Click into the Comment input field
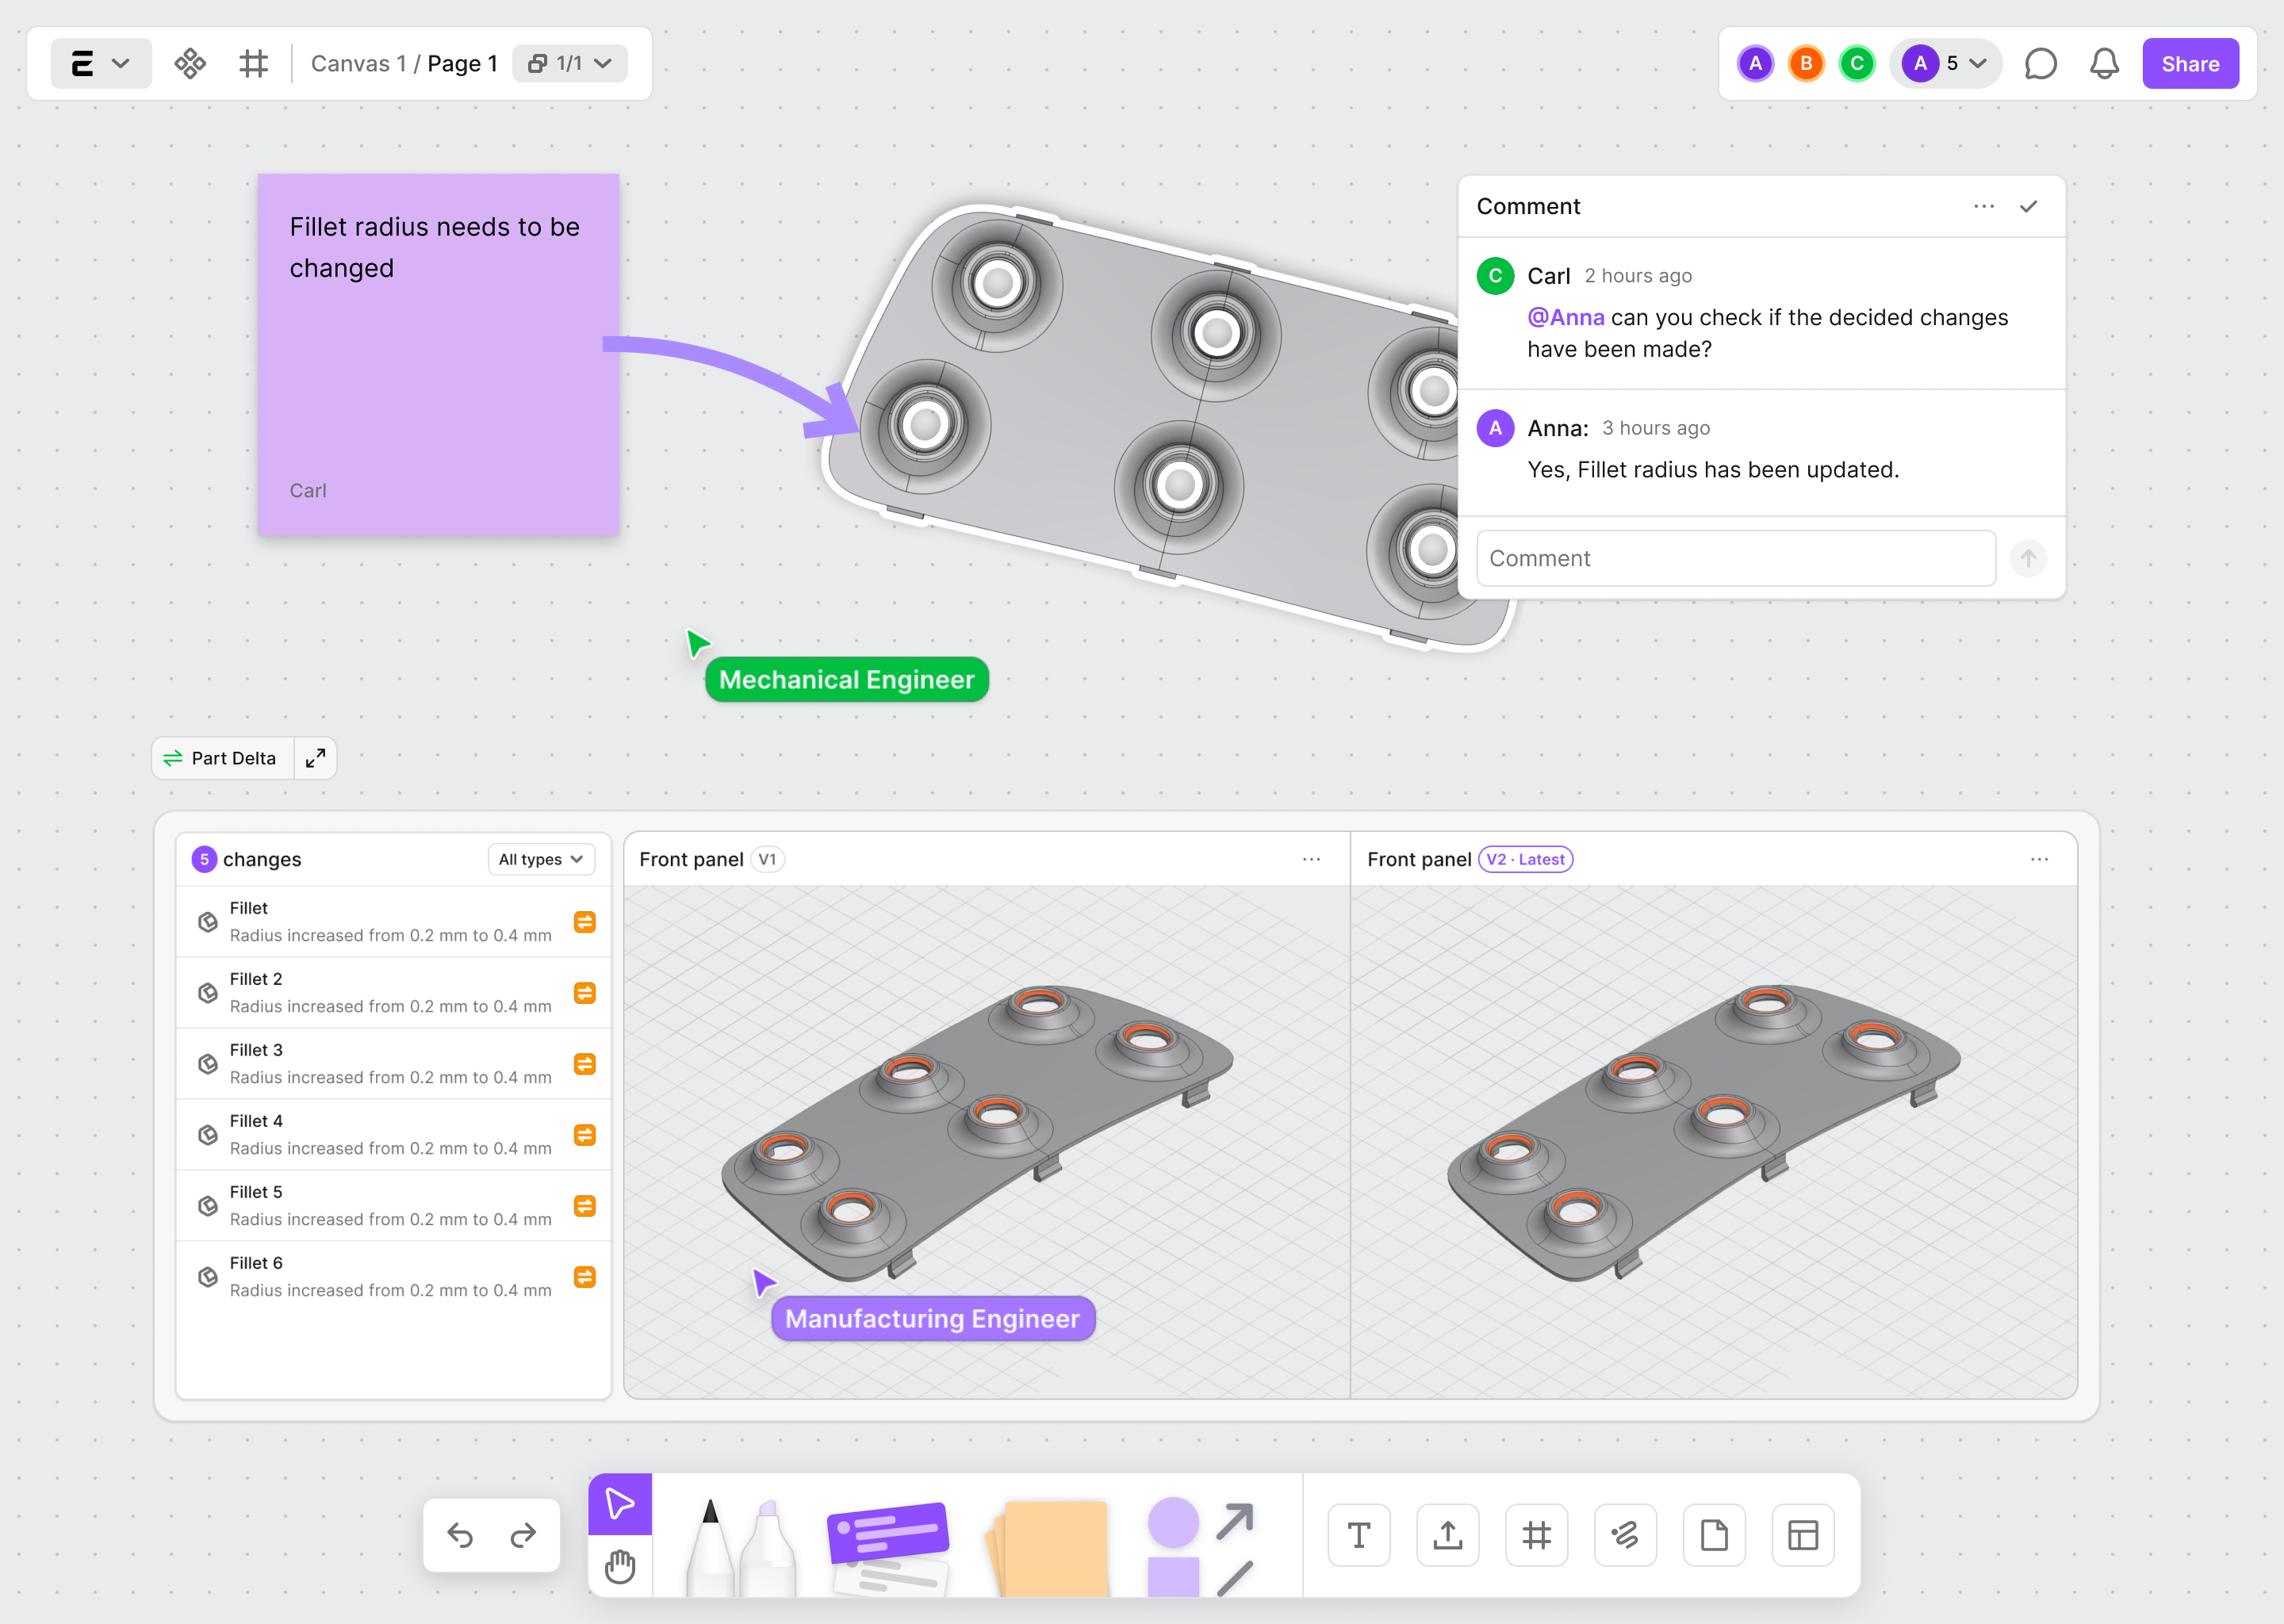Screen dimensions: 2284x1624 pyautogui.click(x=1735, y=558)
